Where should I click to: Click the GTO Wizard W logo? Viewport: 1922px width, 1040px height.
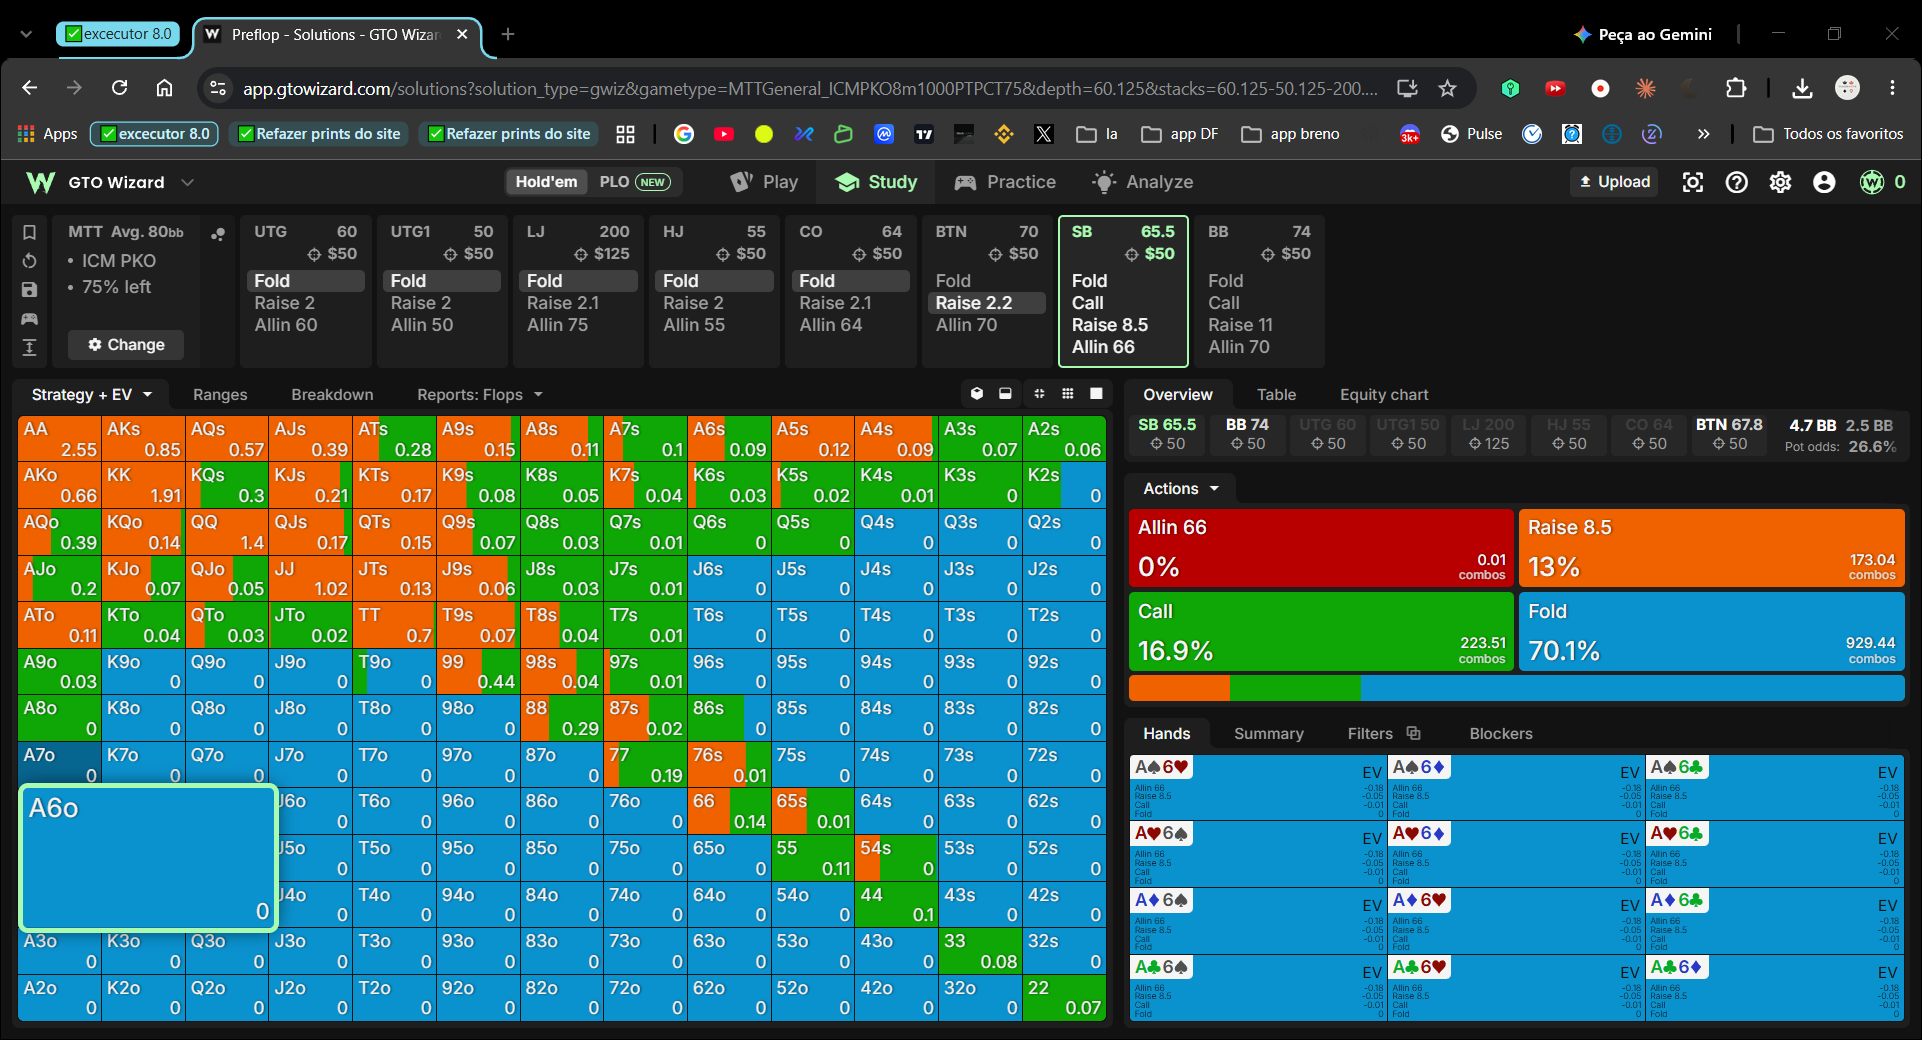pos(41,182)
